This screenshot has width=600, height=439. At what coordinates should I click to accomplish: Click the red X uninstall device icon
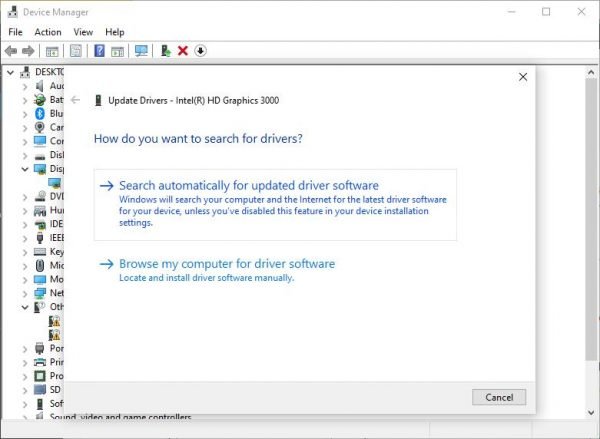click(x=183, y=51)
